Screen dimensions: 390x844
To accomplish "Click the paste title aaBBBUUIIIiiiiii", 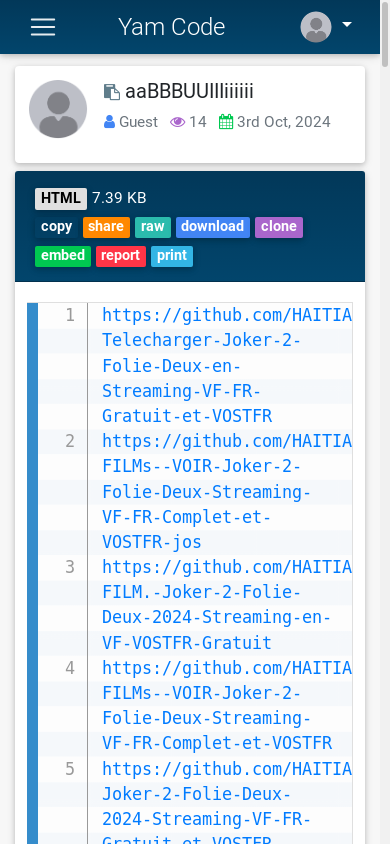I will (x=189, y=92).
